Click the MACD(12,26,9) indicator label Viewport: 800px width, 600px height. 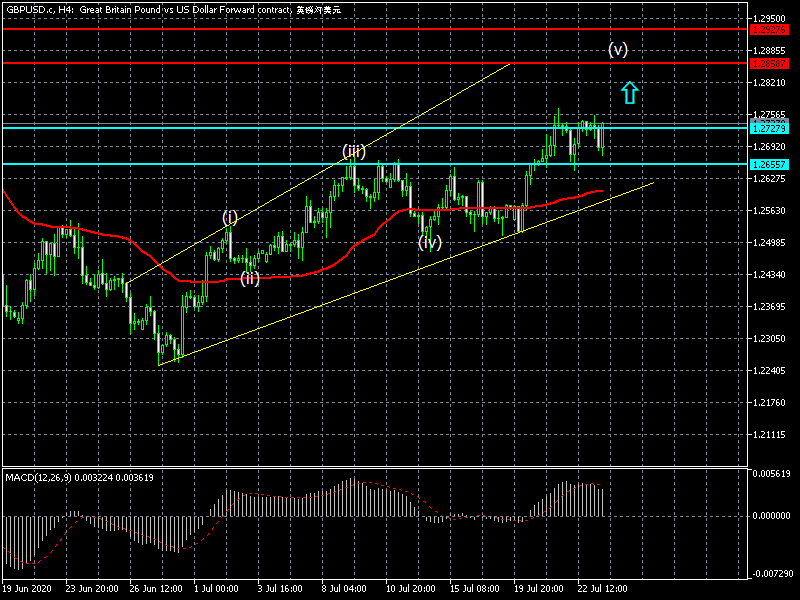(x=79, y=478)
